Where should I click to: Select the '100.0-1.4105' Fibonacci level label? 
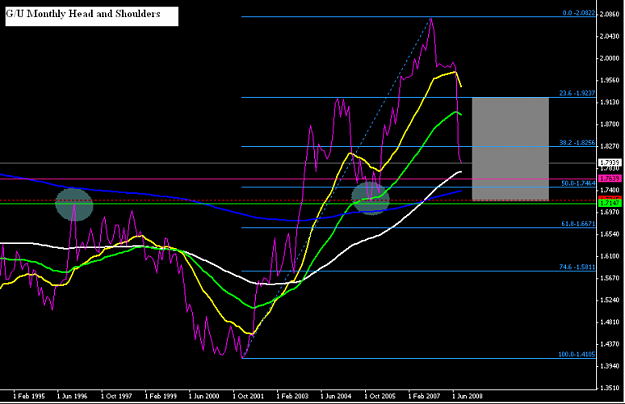click(577, 354)
